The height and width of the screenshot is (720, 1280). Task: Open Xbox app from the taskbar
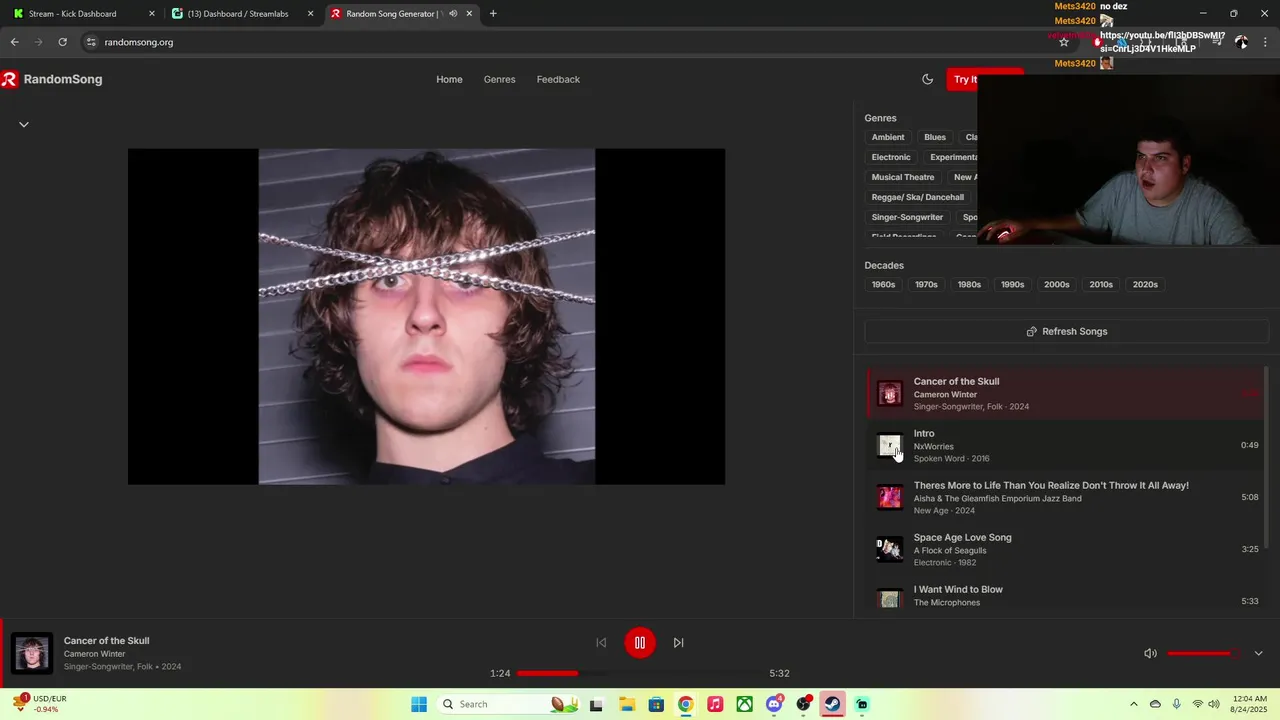(745, 704)
